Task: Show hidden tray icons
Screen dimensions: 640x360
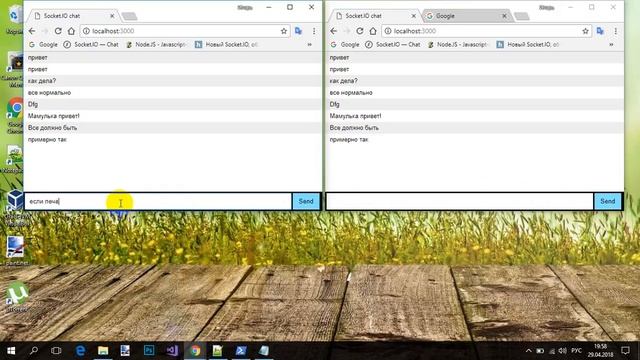Action: point(529,351)
